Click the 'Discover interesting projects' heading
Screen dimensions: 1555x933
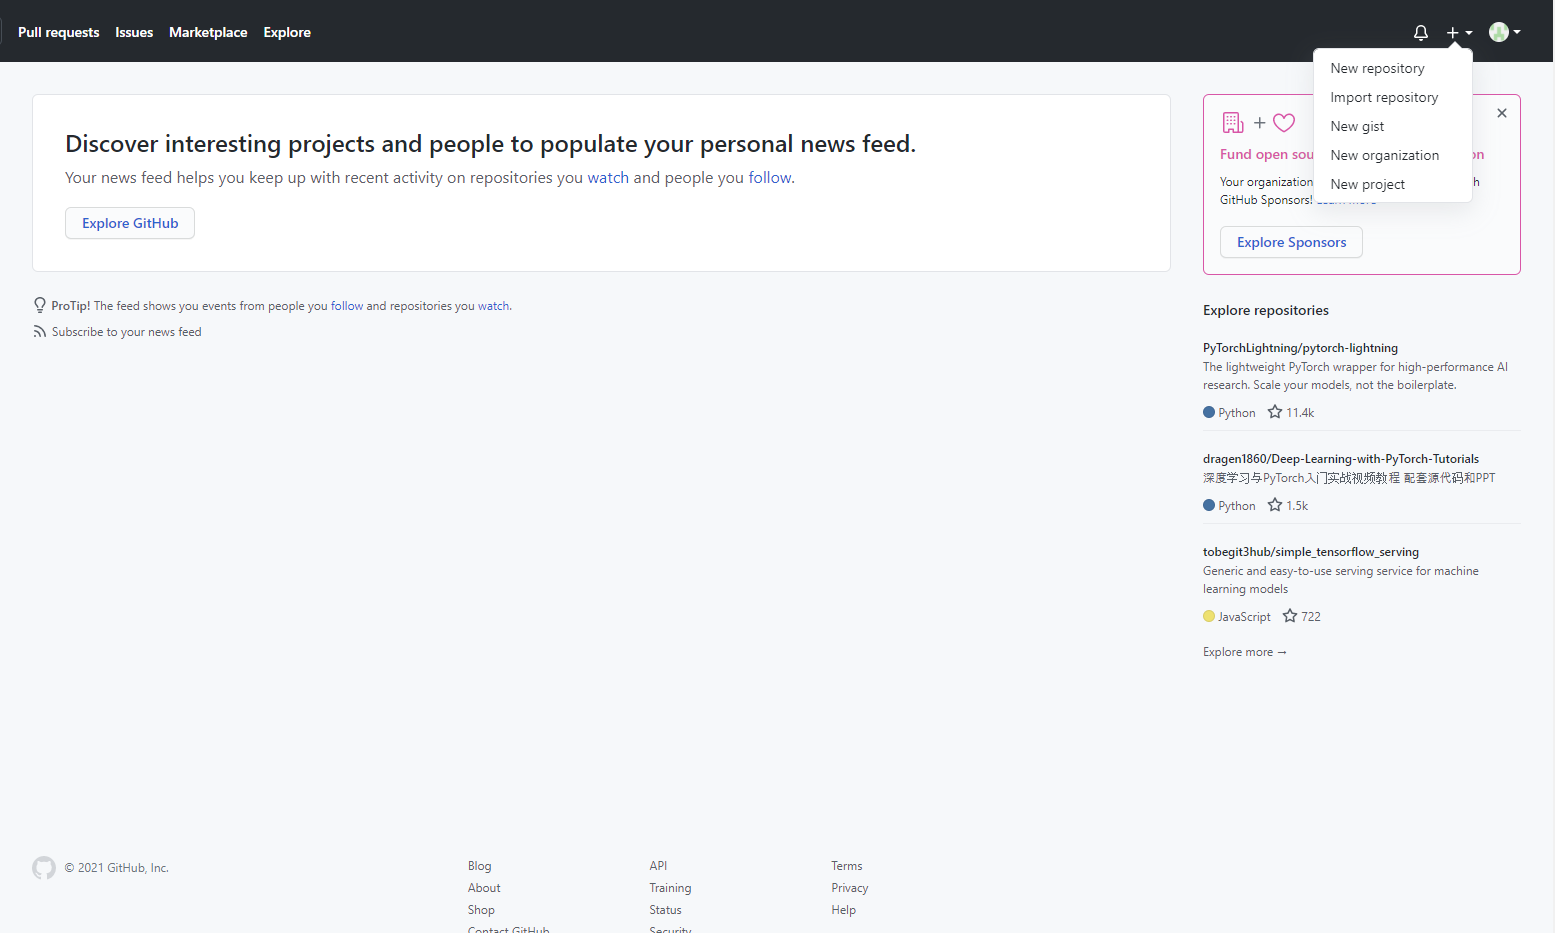[490, 144]
